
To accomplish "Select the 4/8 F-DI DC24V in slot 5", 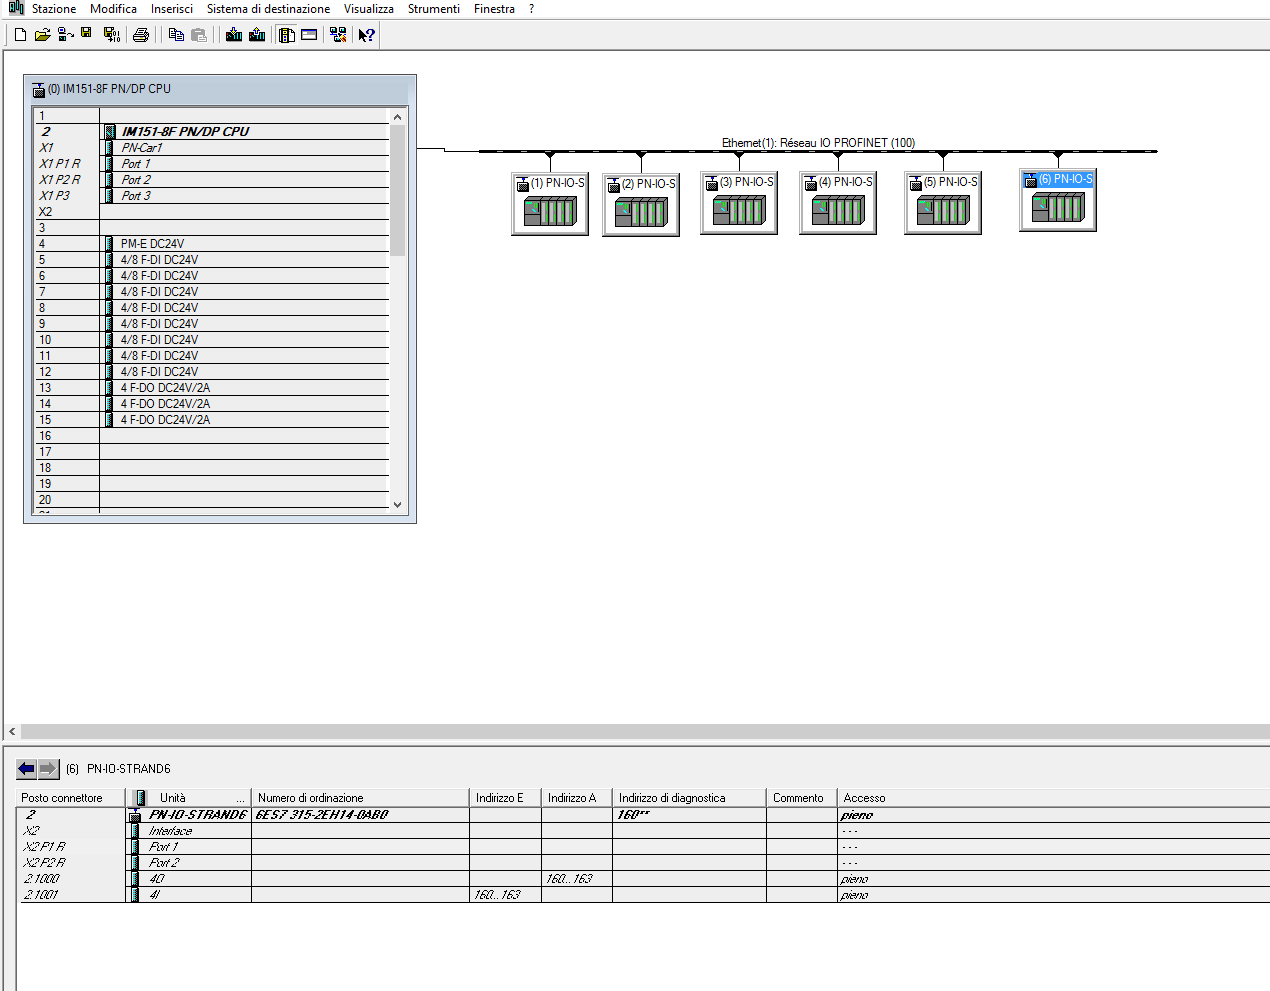I will point(211,260).
